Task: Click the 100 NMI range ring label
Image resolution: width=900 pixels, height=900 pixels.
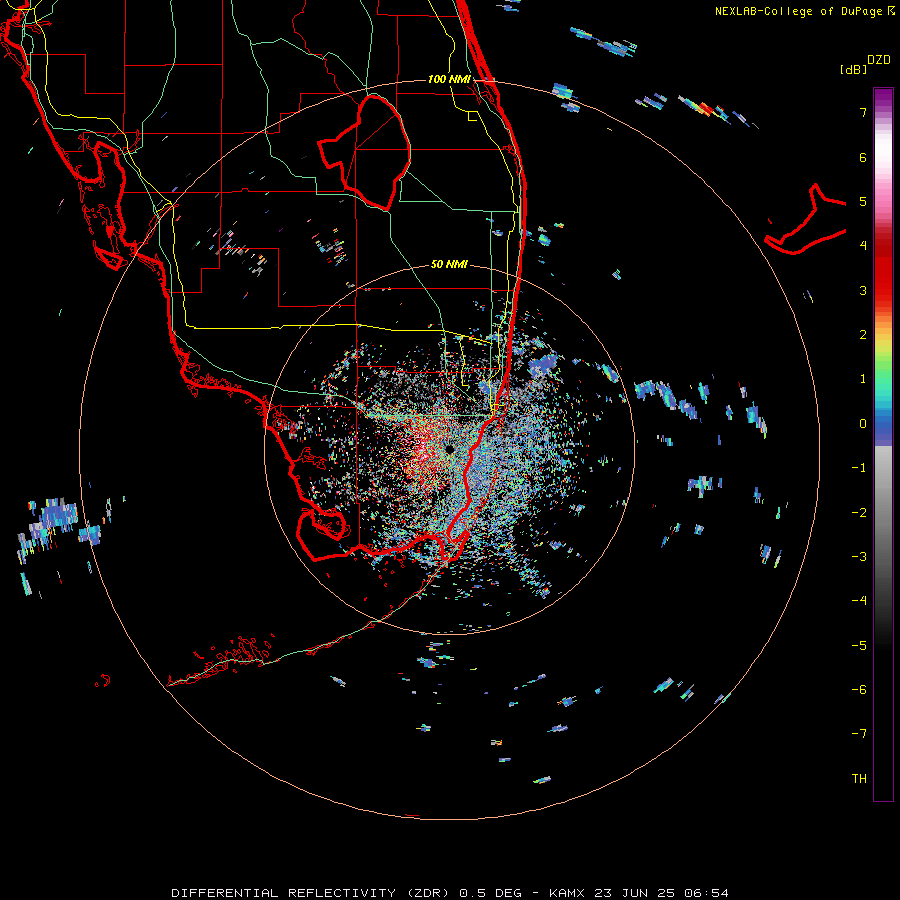Action: (x=449, y=79)
